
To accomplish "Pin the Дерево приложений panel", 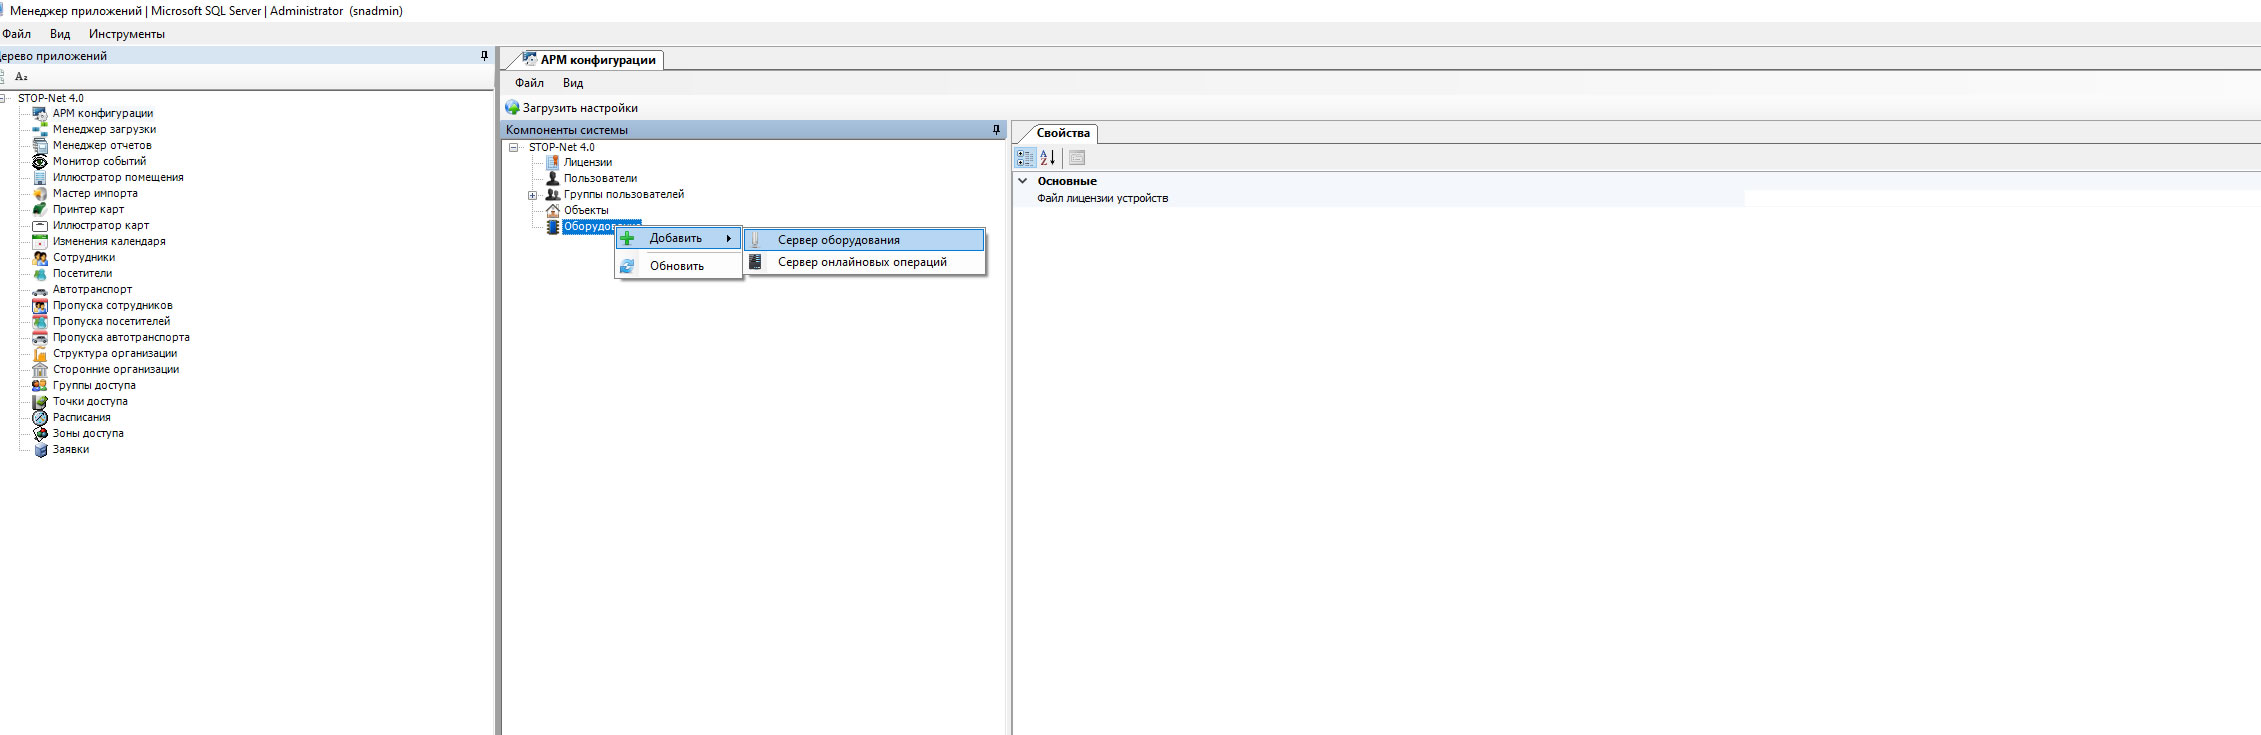I will (x=485, y=56).
